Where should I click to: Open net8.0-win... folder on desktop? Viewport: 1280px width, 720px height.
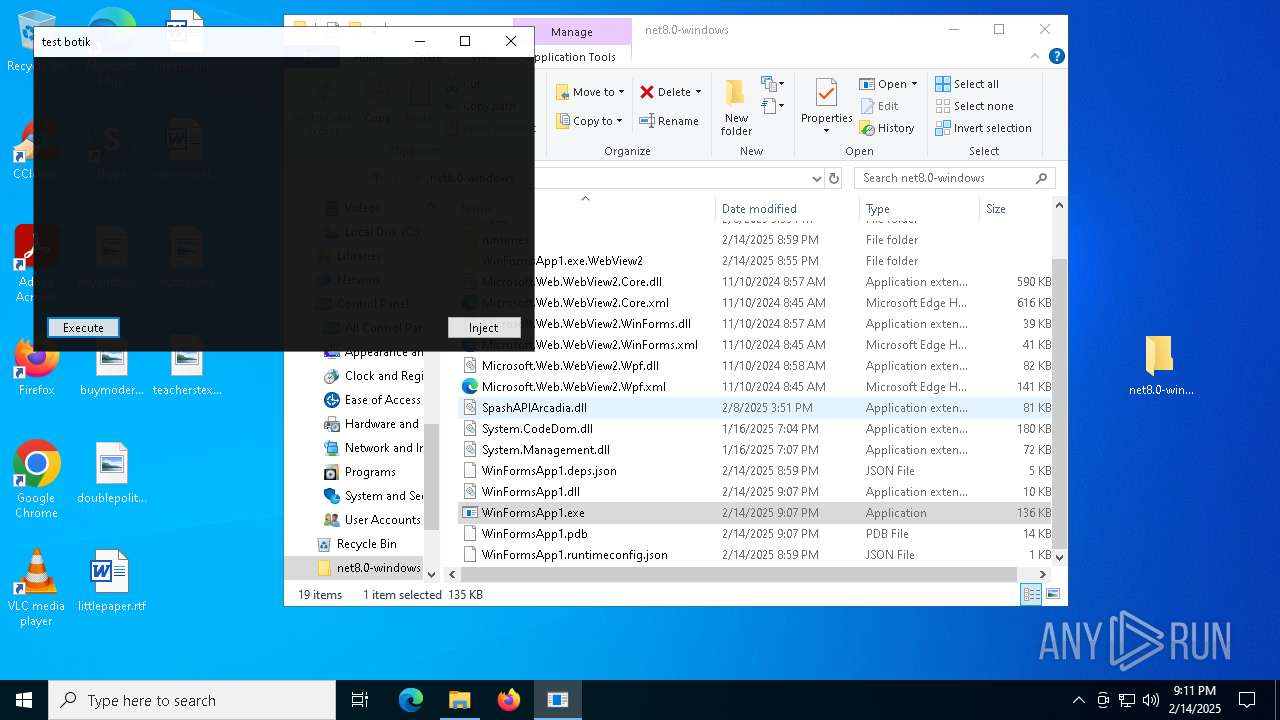pos(1161,366)
